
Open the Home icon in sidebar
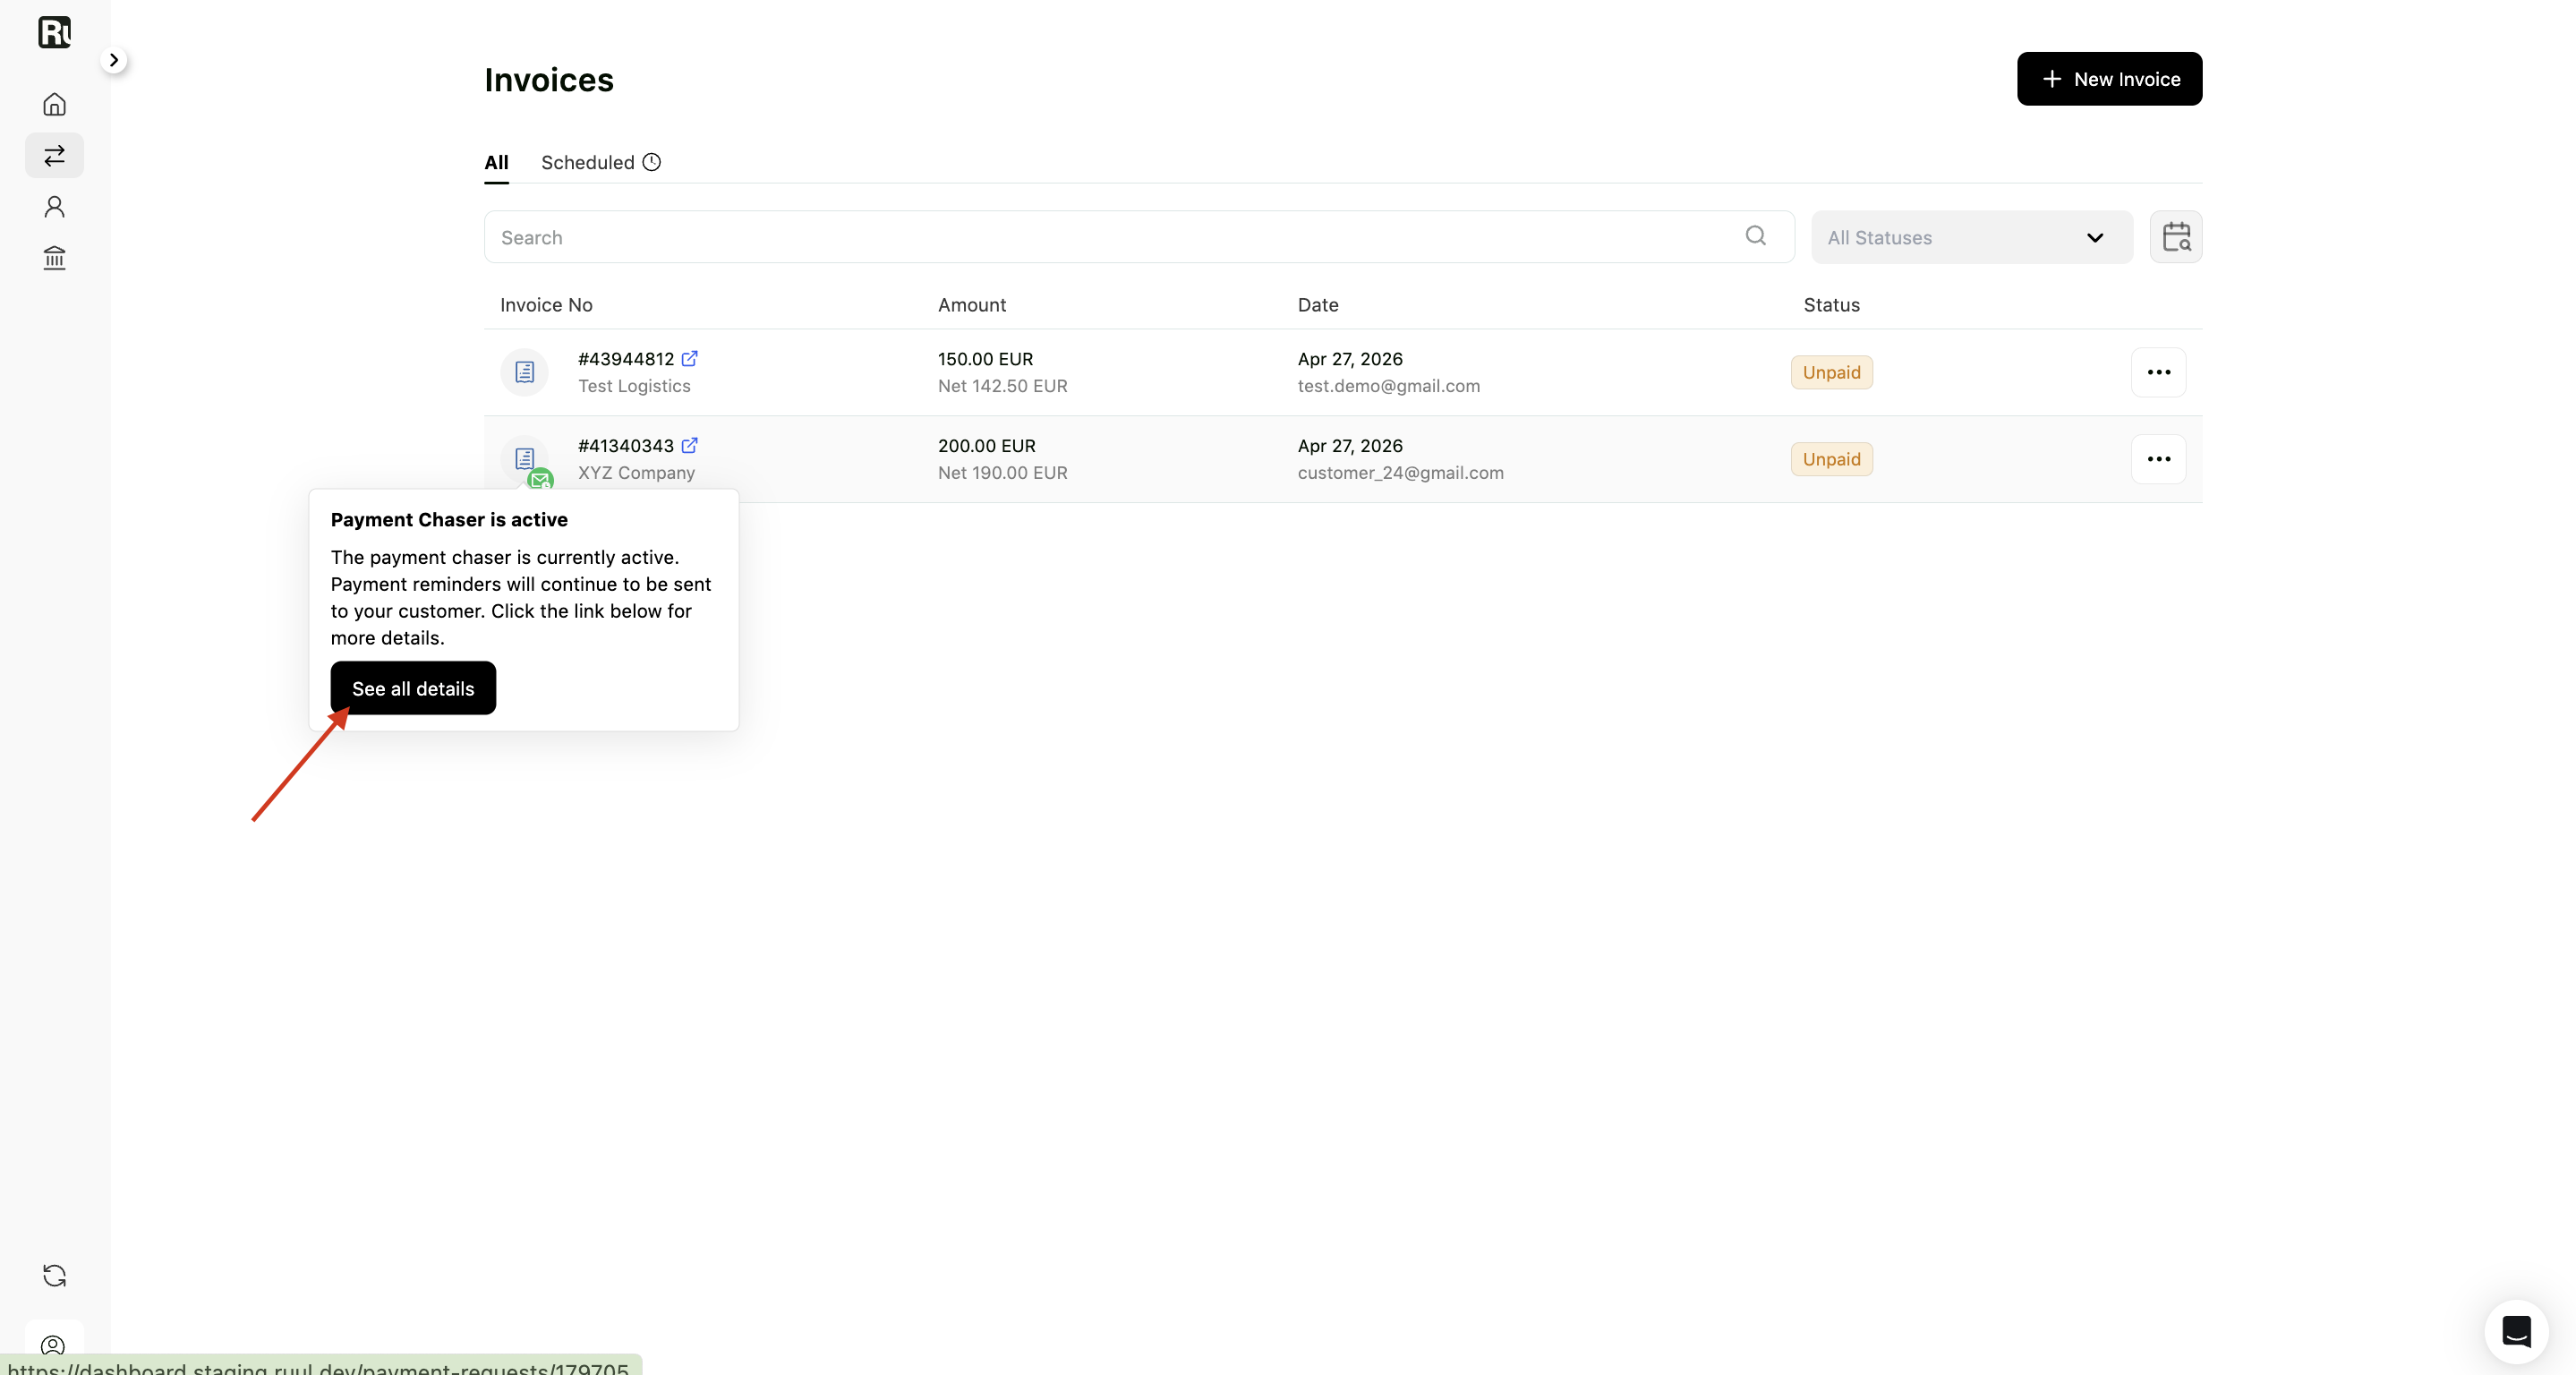[x=55, y=104]
